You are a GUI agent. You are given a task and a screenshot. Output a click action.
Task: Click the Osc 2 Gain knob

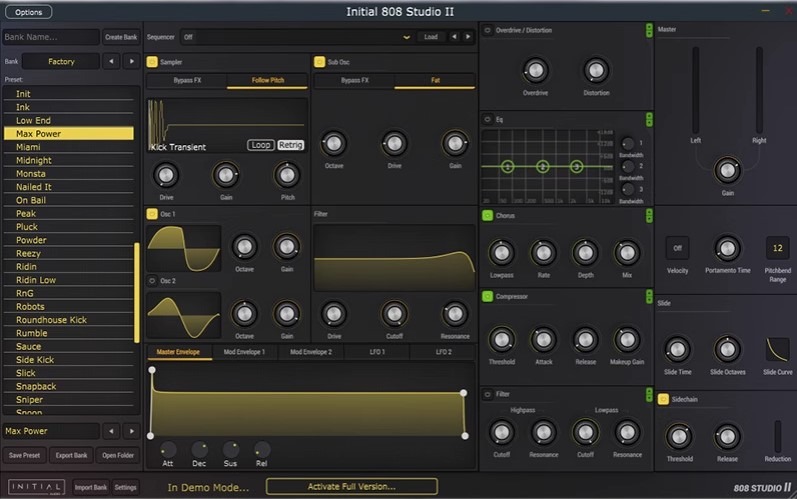[x=287, y=315]
